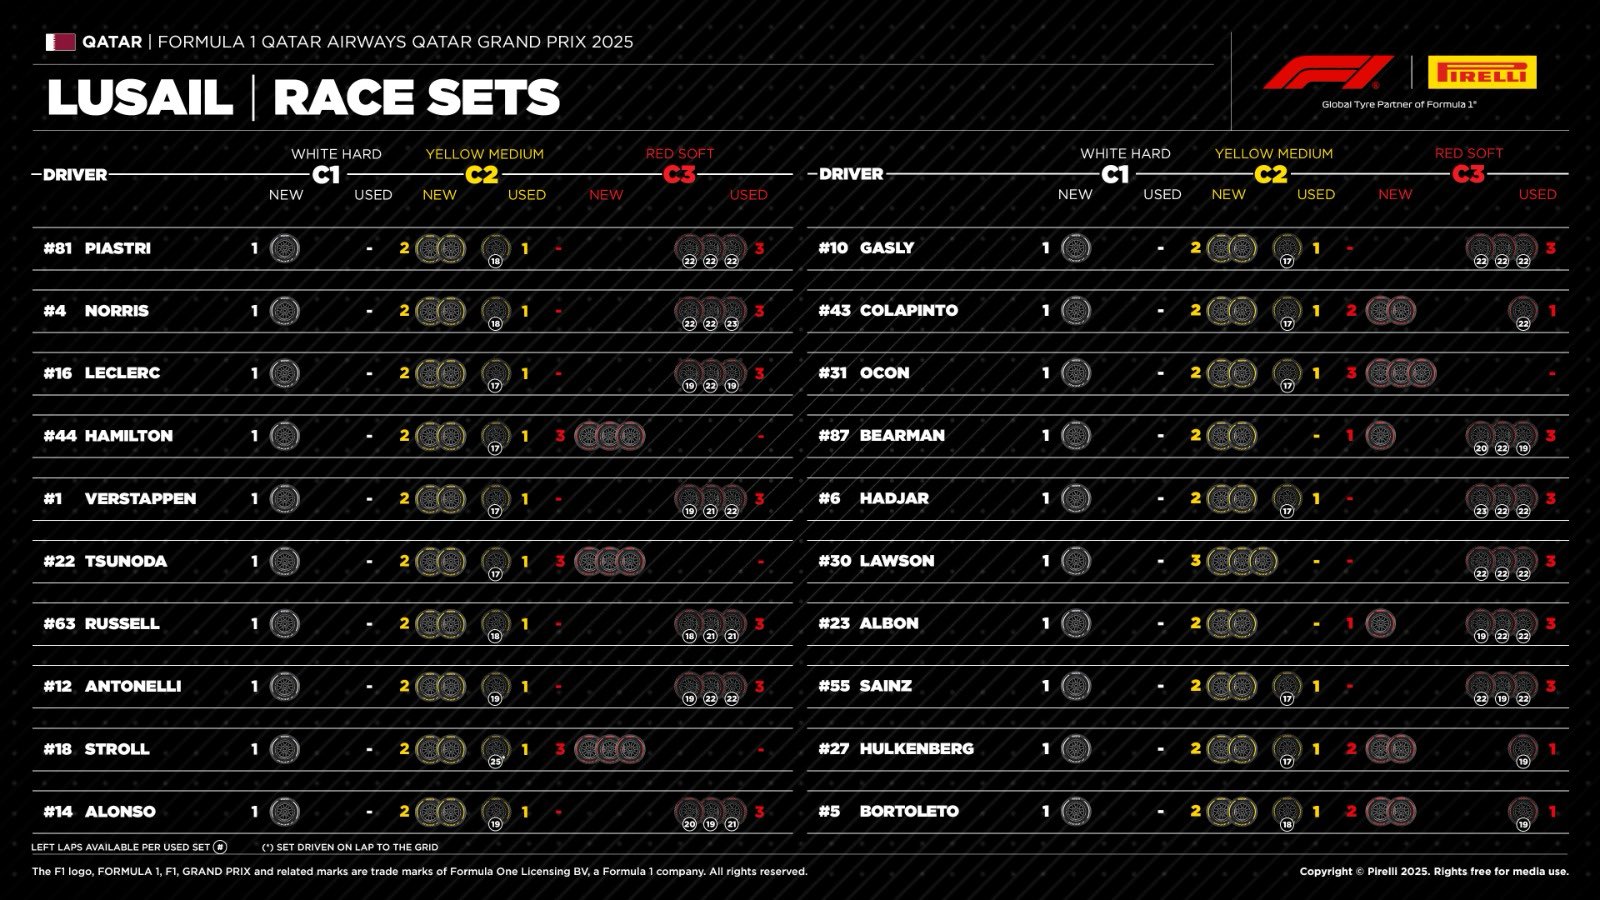Select Piastri's new hard tyre icon
The width and height of the screenshot is (1600, 900).
[x=284, y=248]
